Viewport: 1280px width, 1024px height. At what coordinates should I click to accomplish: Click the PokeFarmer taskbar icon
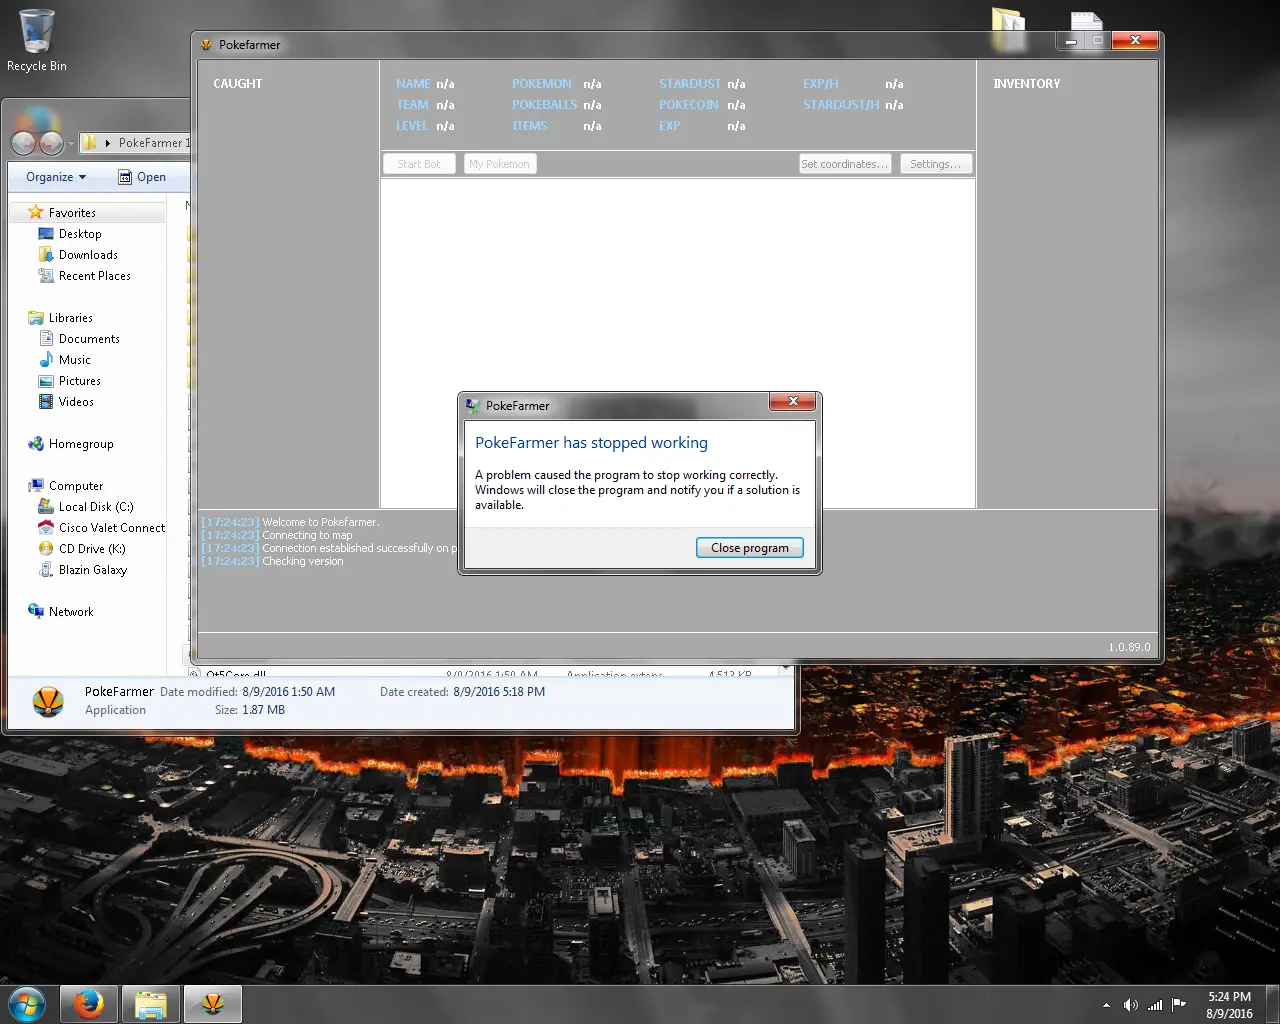212,1004
